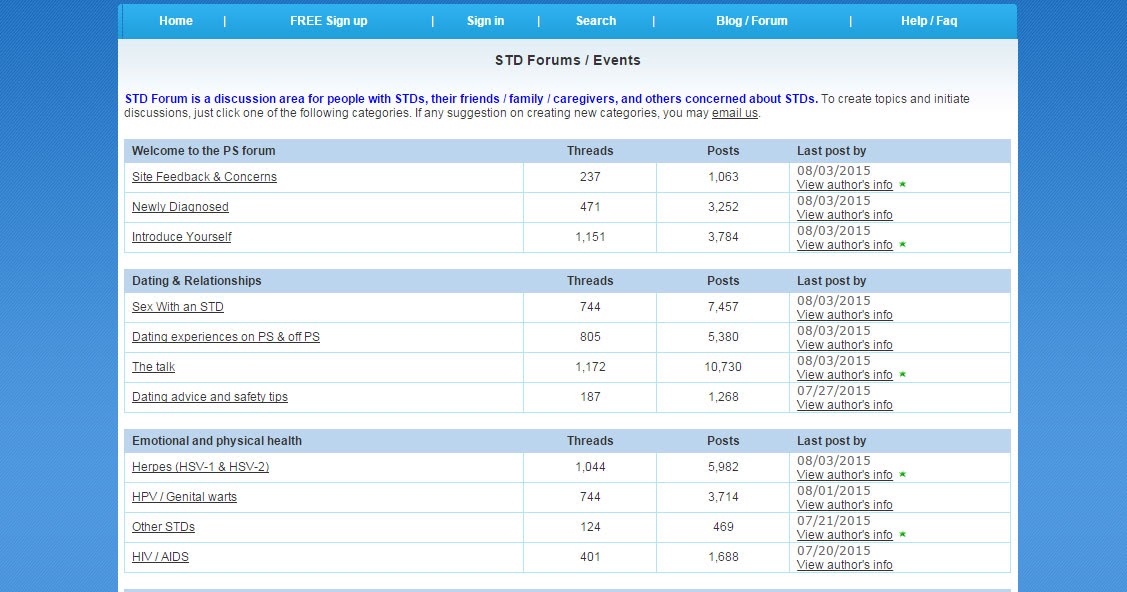View author's info for Newly Diagnosed row
This screenshot has height=592, width=1127.
tap(845, 216)
